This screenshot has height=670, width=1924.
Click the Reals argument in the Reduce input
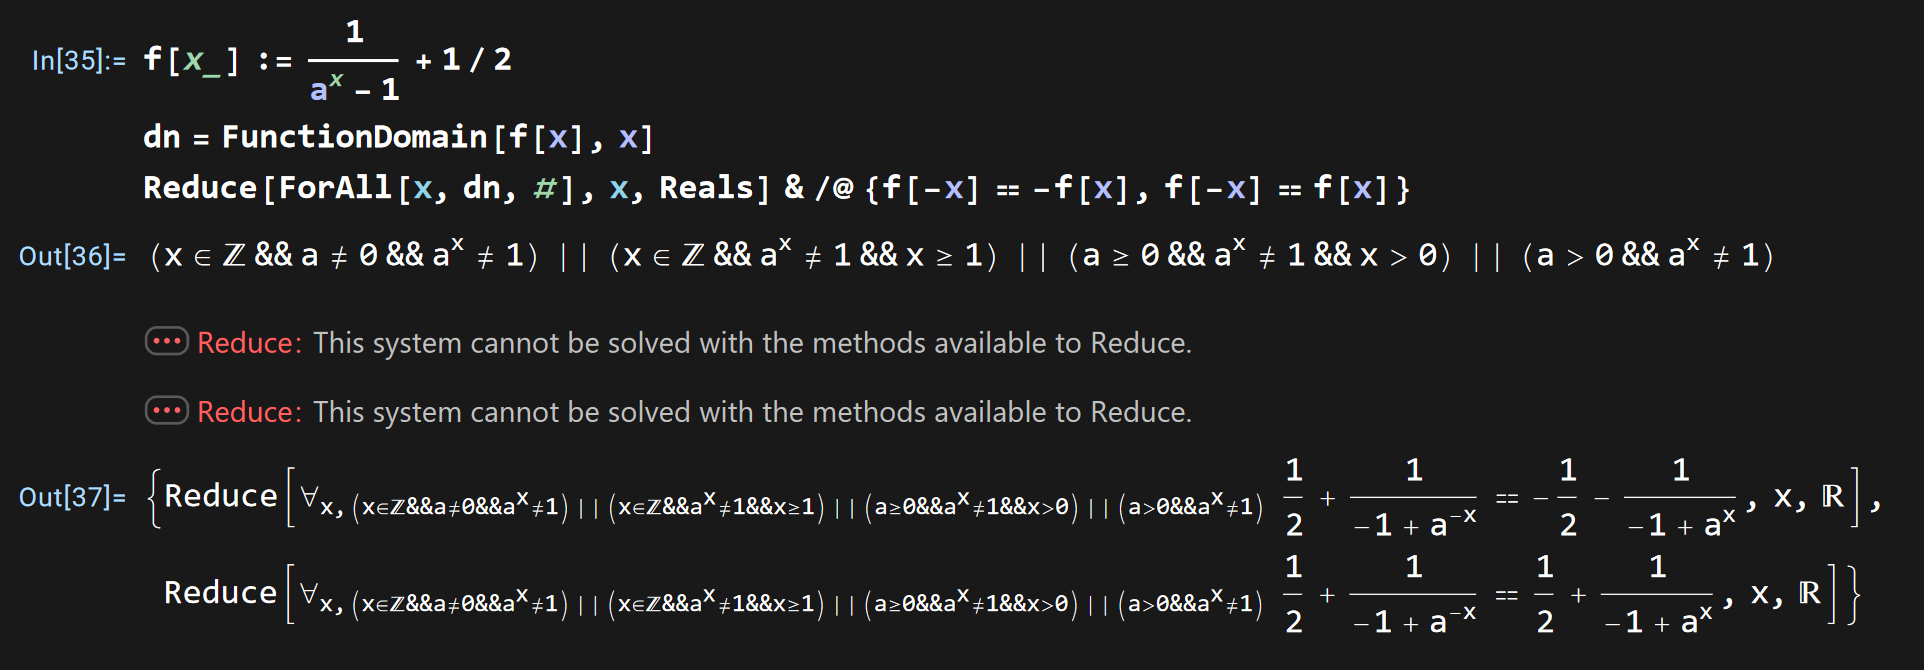705,188
